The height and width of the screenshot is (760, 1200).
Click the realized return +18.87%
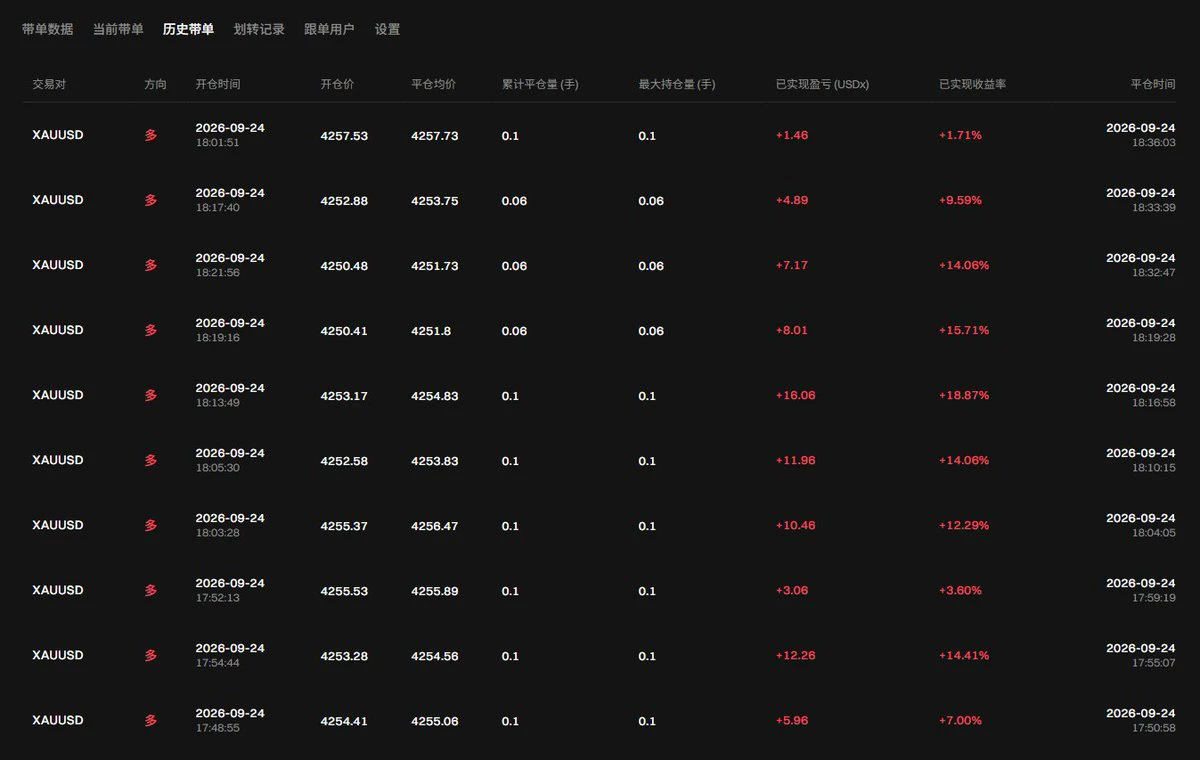point(964,396)
